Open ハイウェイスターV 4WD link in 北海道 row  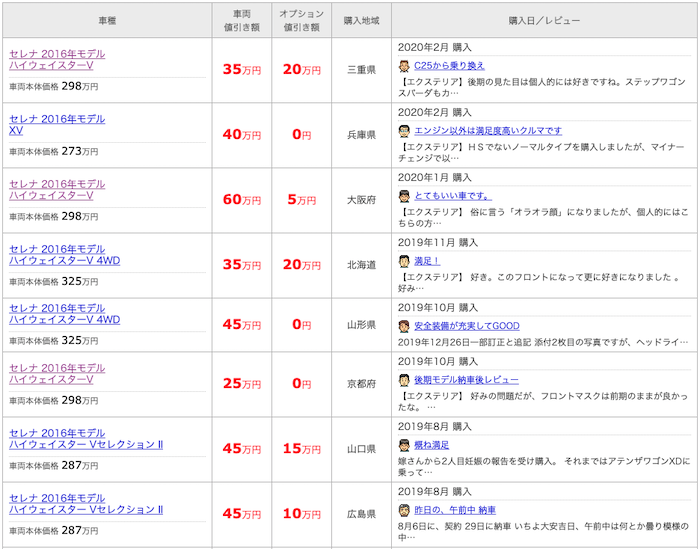(65, 255)
